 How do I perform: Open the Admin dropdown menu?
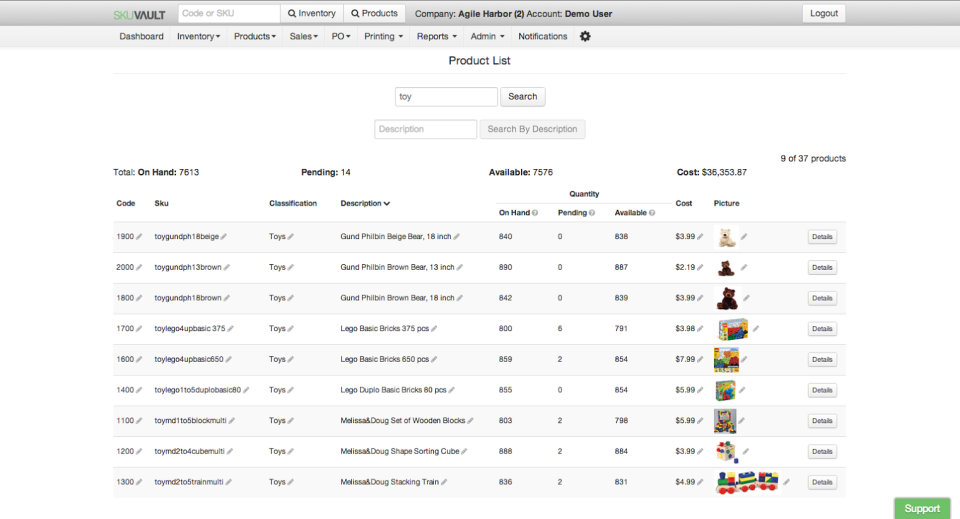coord(487,36)
